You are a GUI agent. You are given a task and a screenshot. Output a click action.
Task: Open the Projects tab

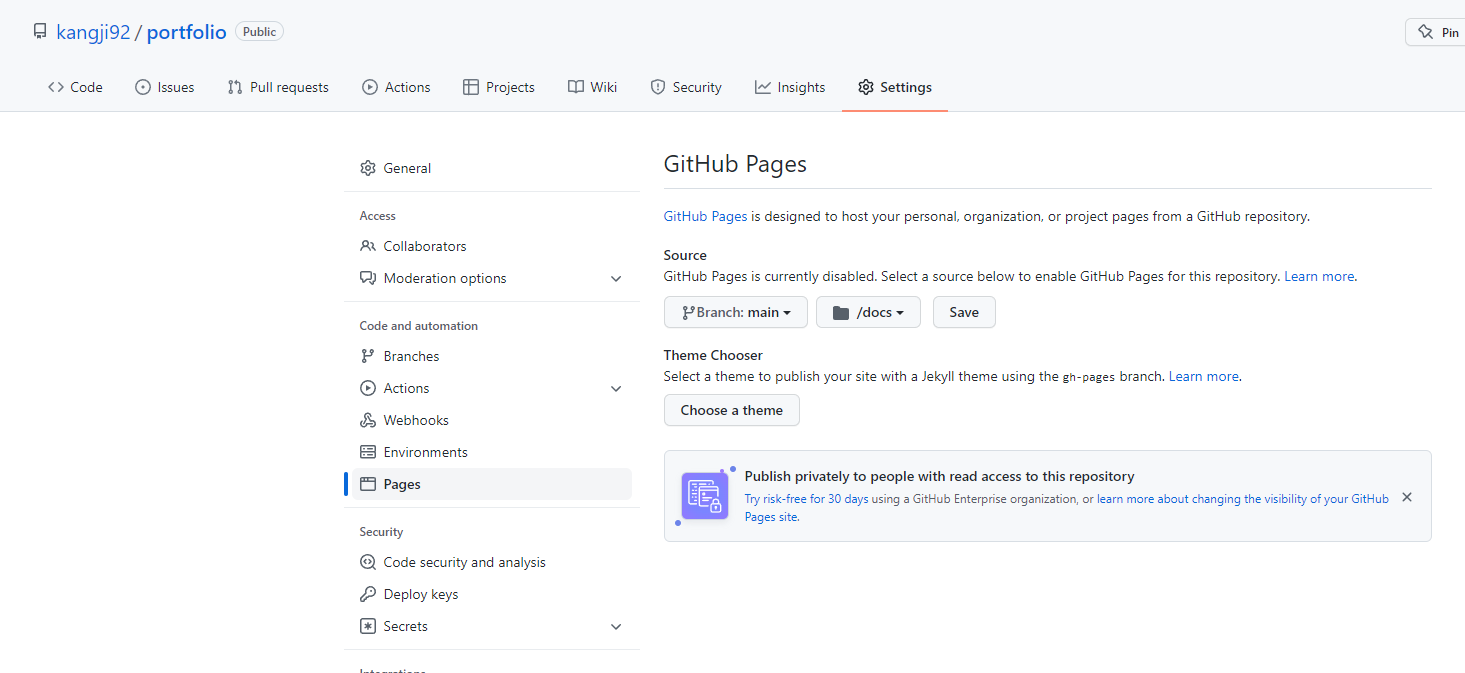(499, 87)
